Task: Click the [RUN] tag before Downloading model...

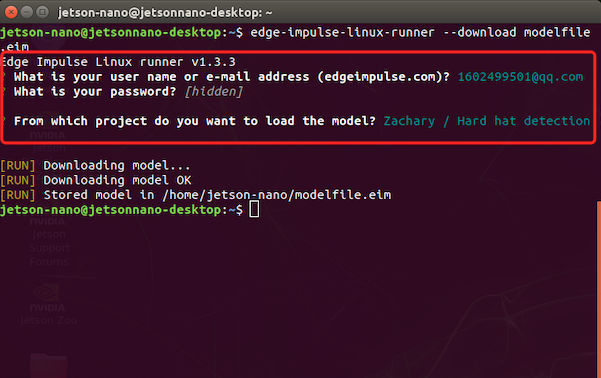Action: [x=18, y=166]
